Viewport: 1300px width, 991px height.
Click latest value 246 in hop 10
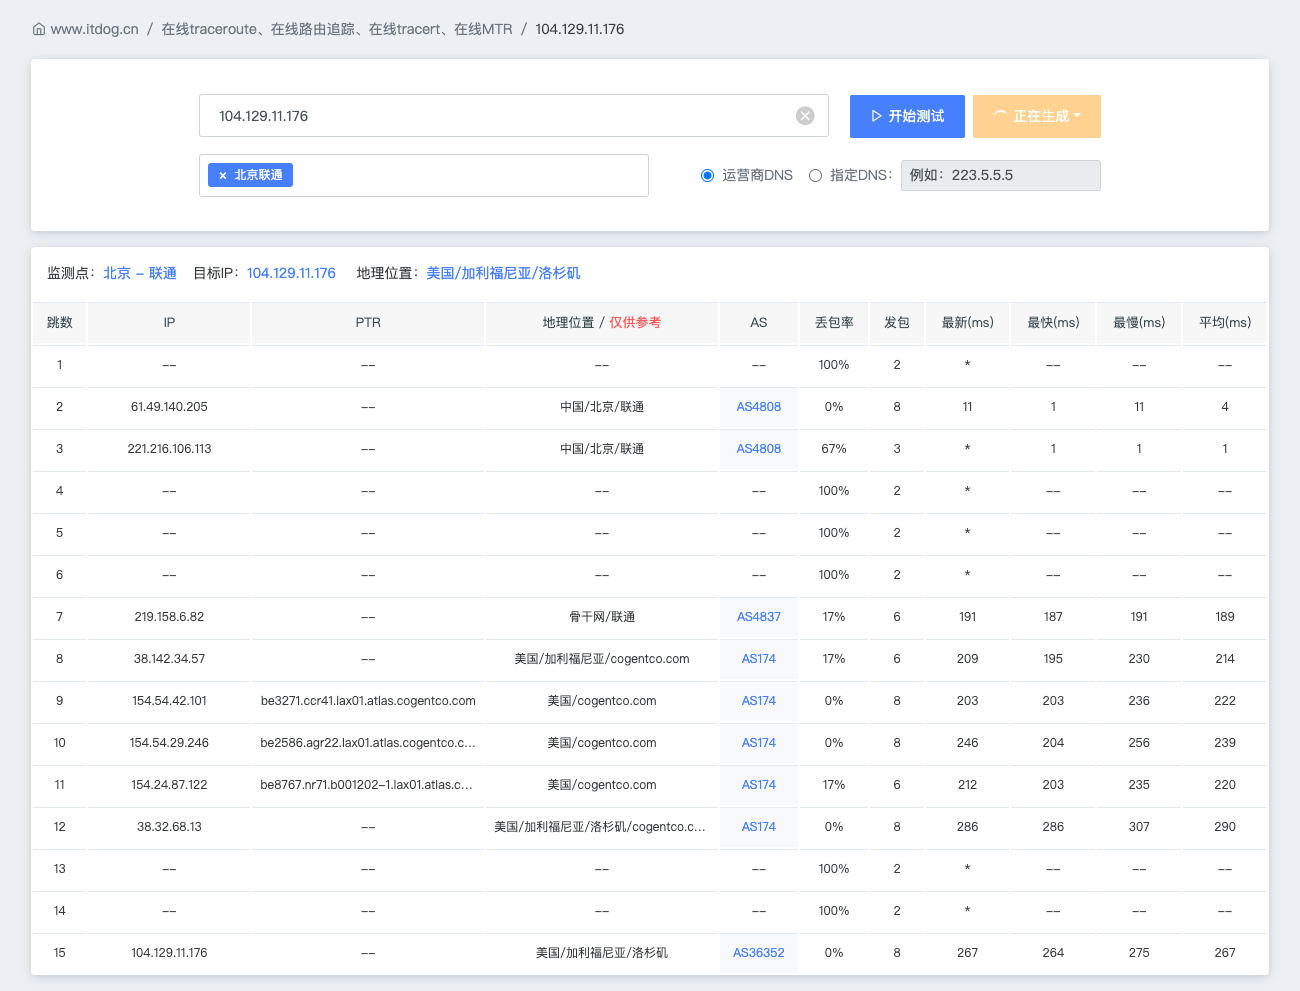pyautogui.click(x=968, y=743)
